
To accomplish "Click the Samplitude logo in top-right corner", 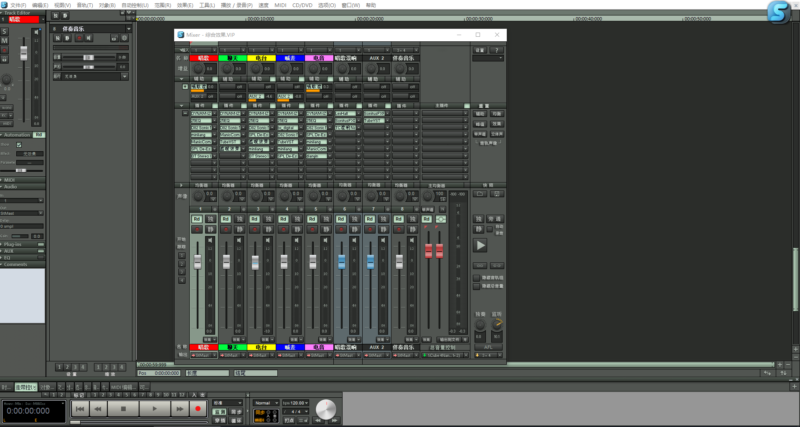I will 779,12.
